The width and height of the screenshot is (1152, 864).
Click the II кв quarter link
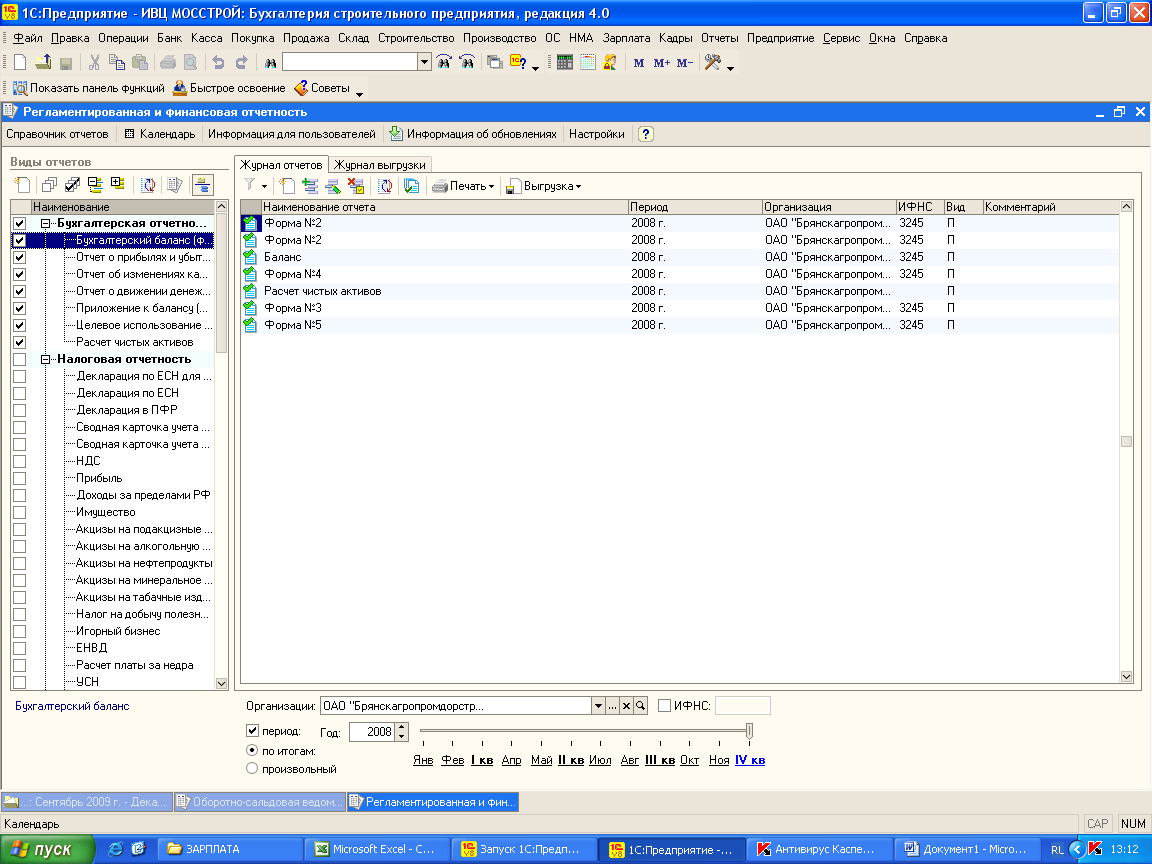point(571,760)
